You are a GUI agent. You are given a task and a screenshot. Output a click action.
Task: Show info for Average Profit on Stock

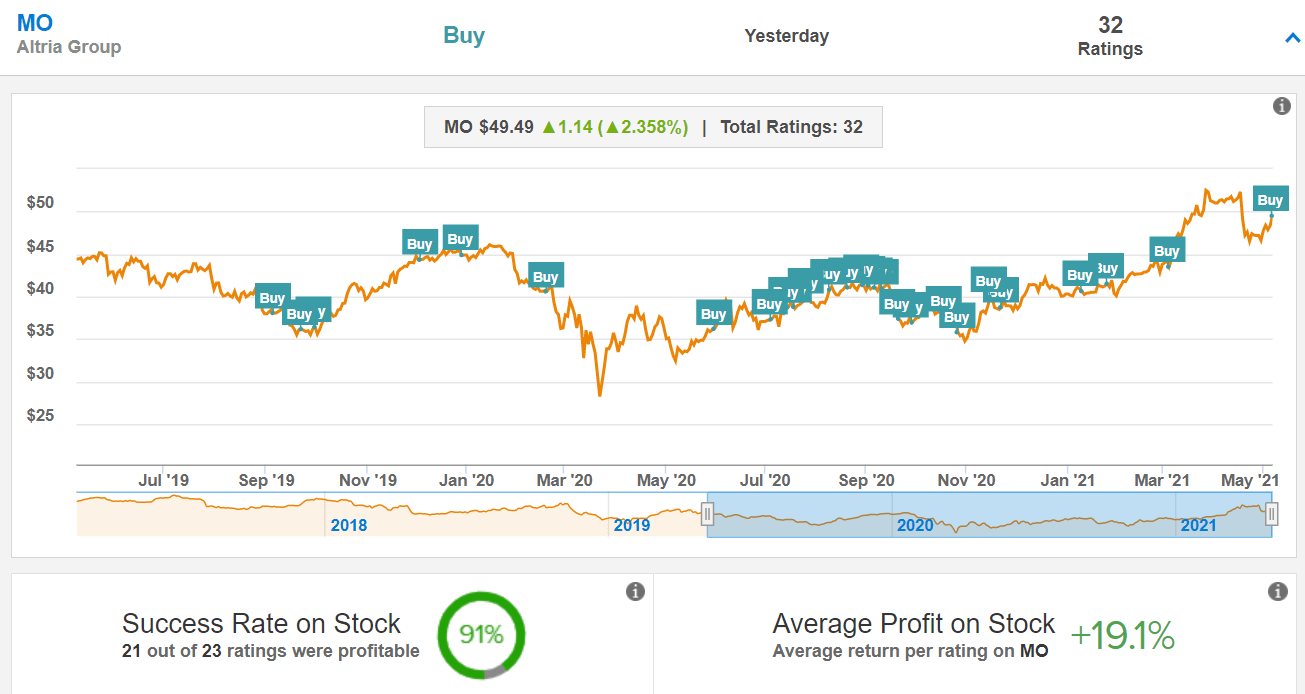(1278, 592)
